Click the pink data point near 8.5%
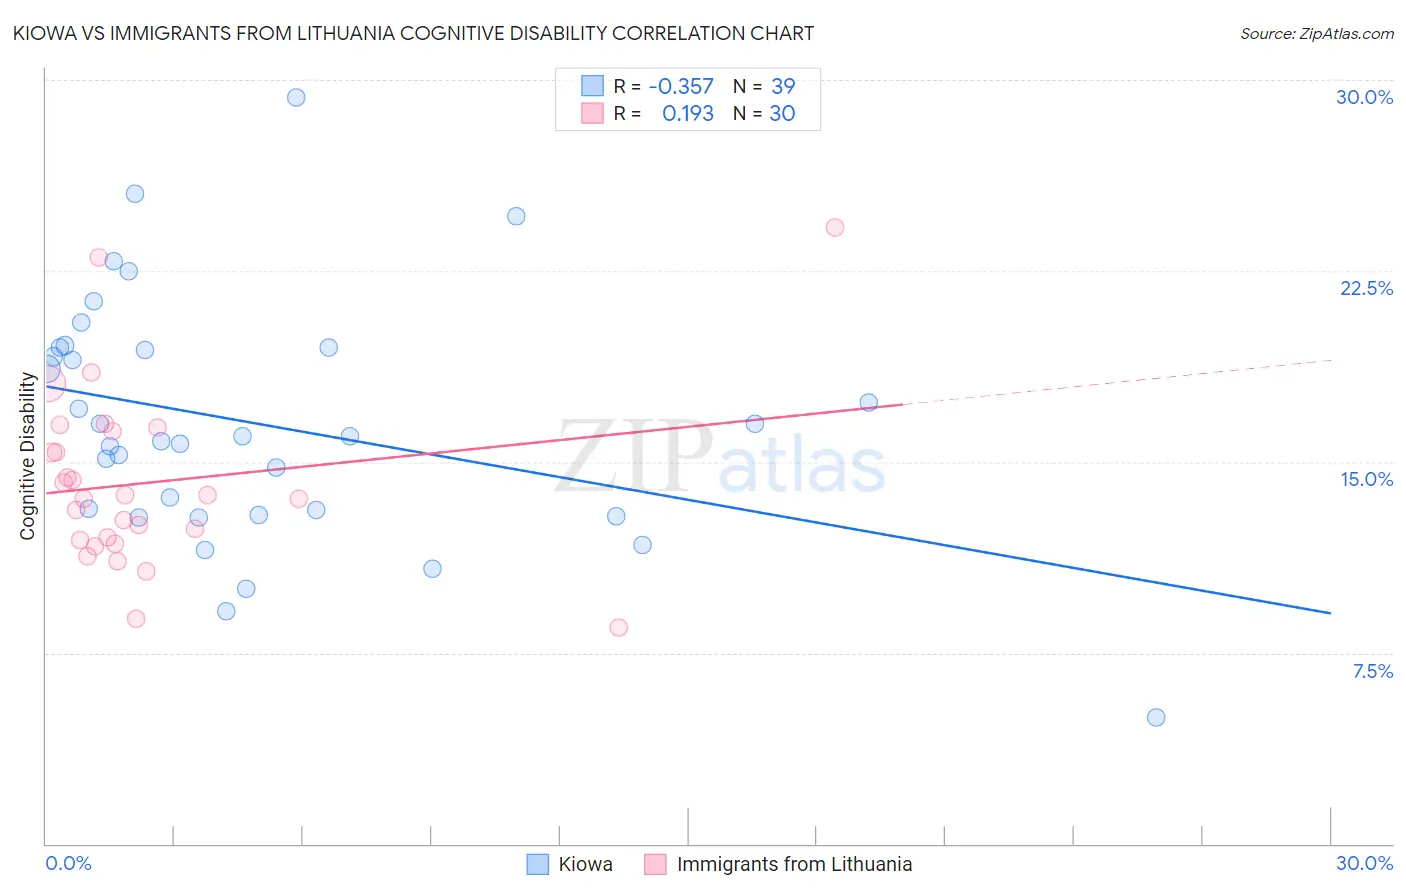The image size is (1406, 892). (618, 627)
